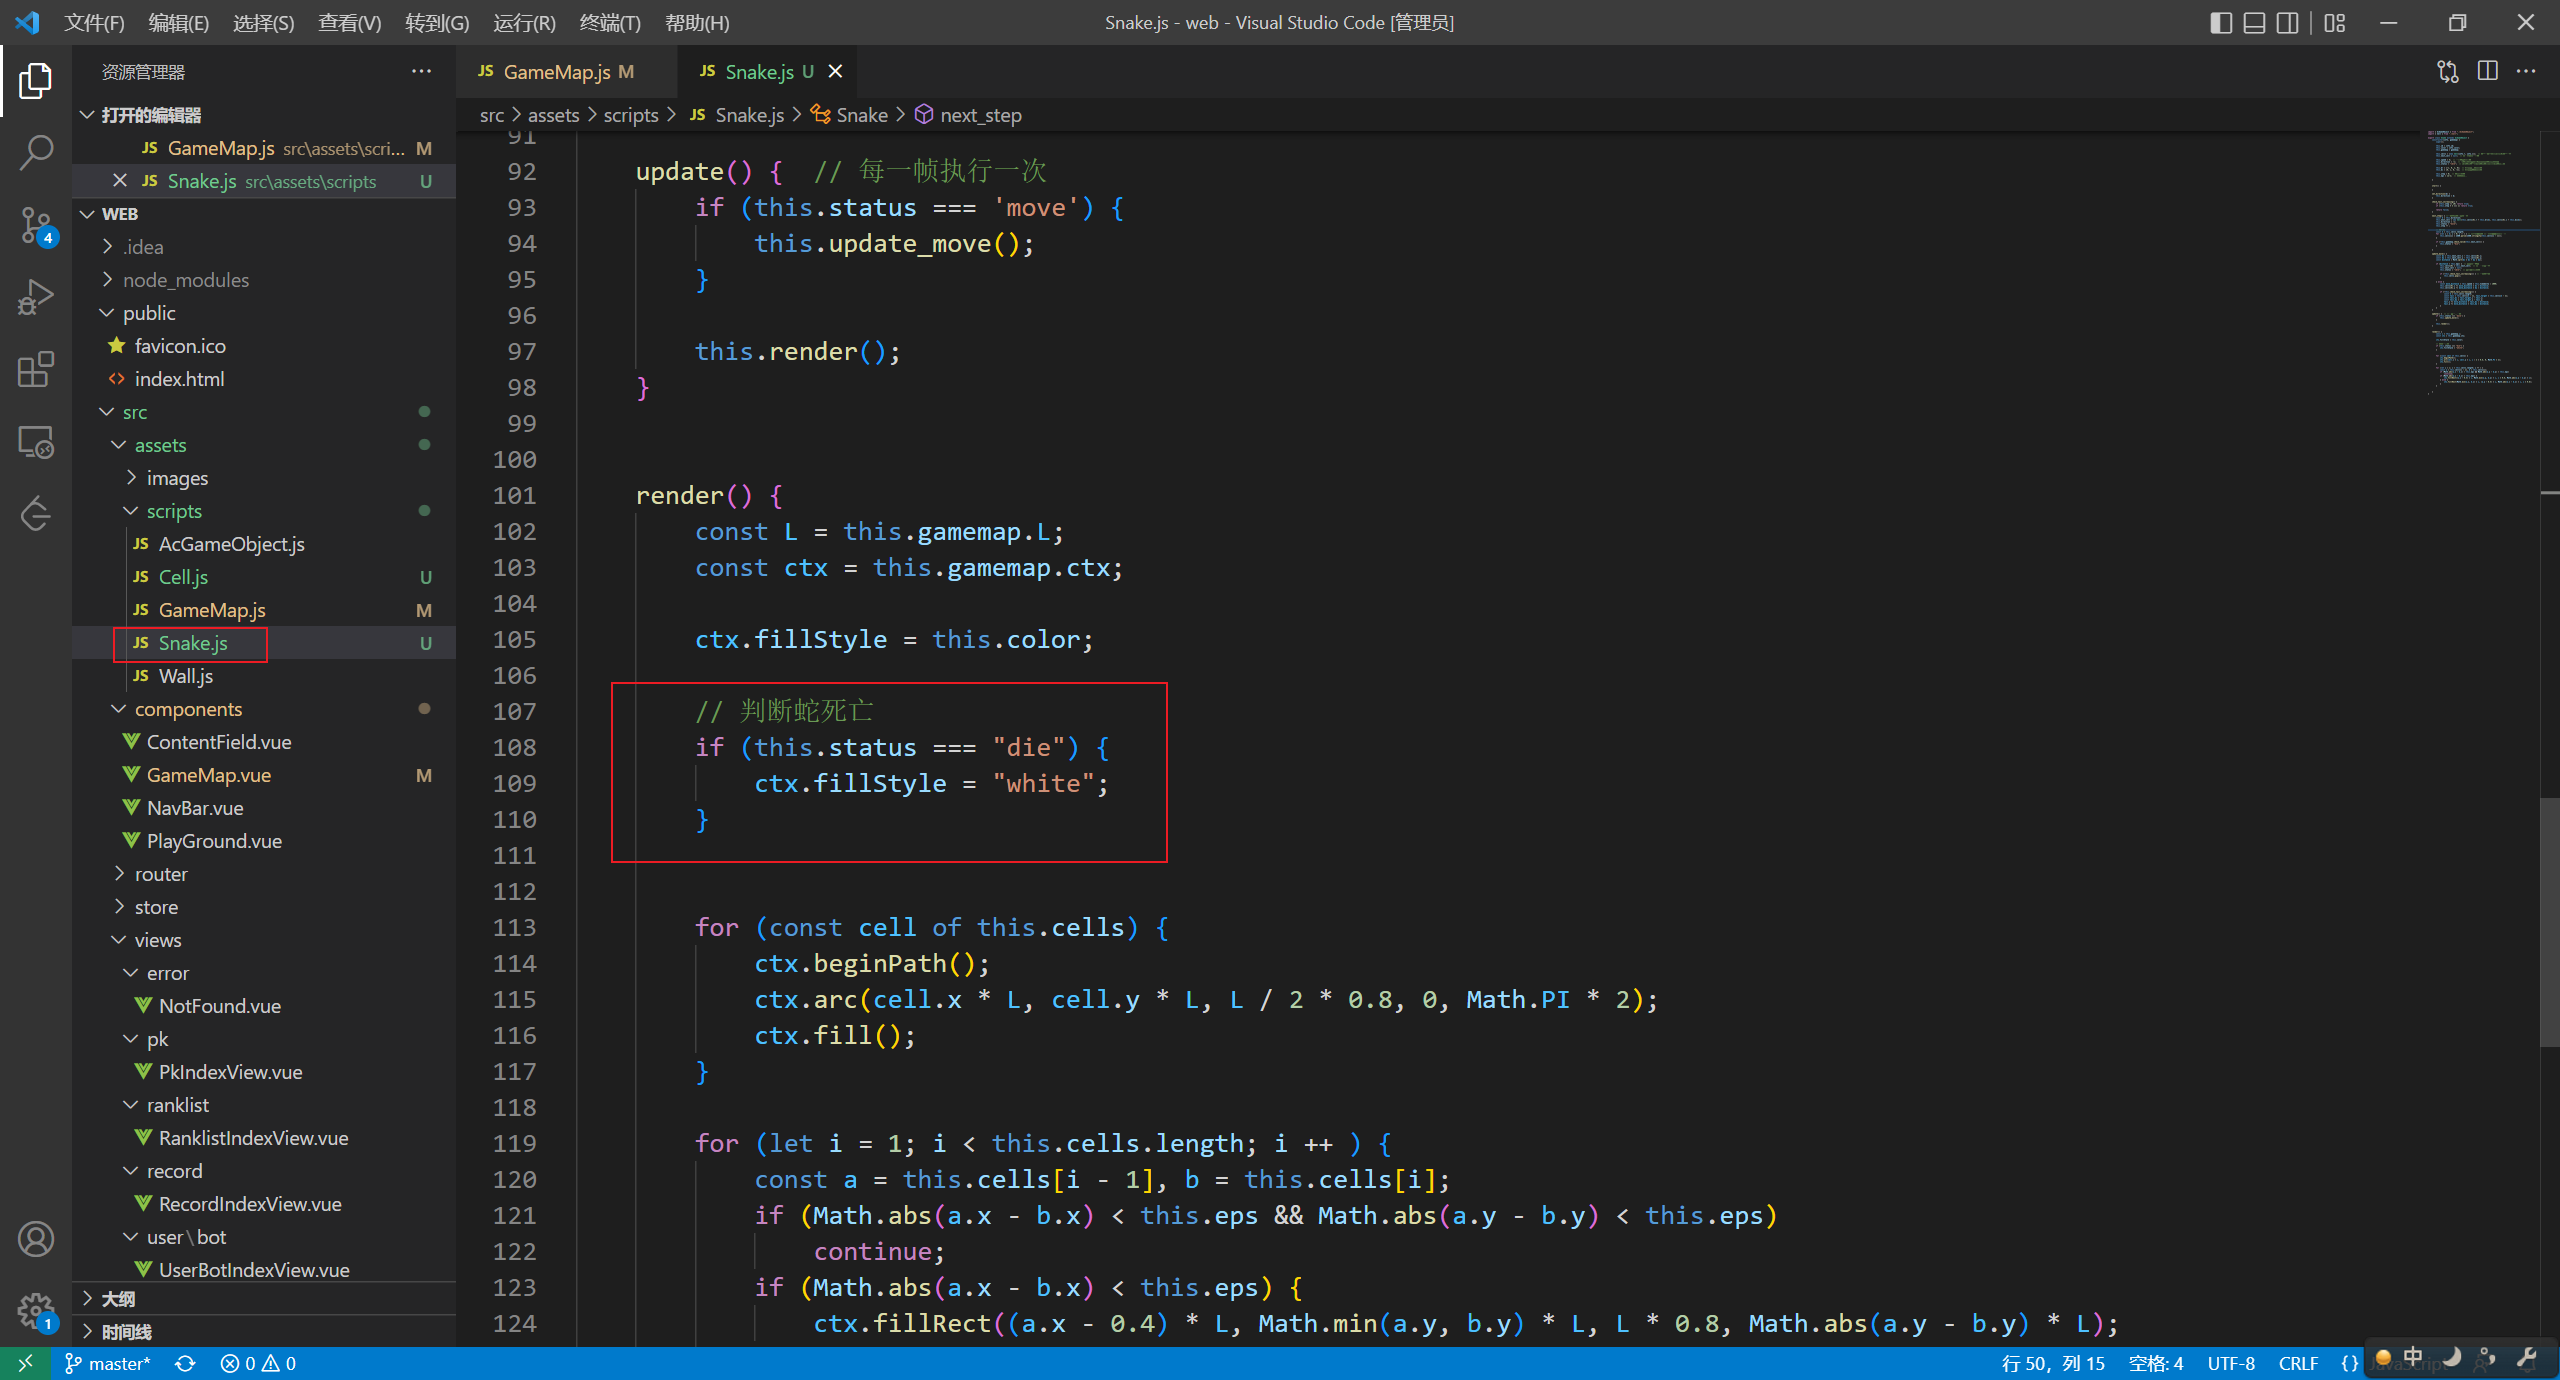
Task: Open the 终端(T) Terminal menu
Action: tap(610, 22)
